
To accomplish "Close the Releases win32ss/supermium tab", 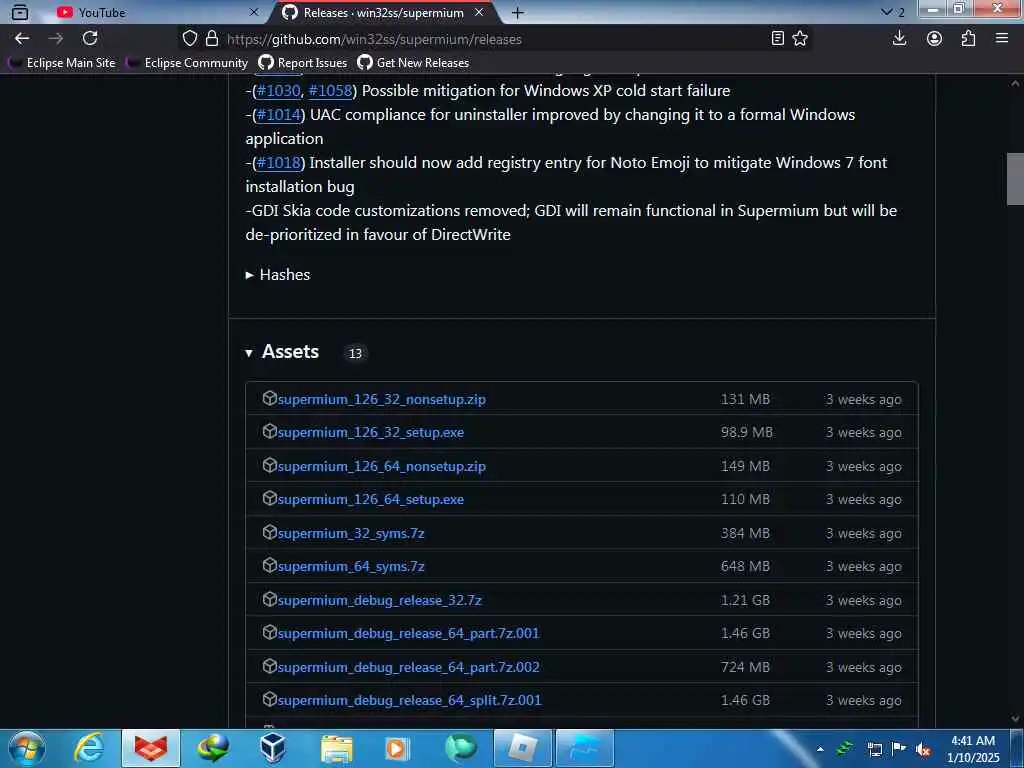I will click(x=479, y=12).
